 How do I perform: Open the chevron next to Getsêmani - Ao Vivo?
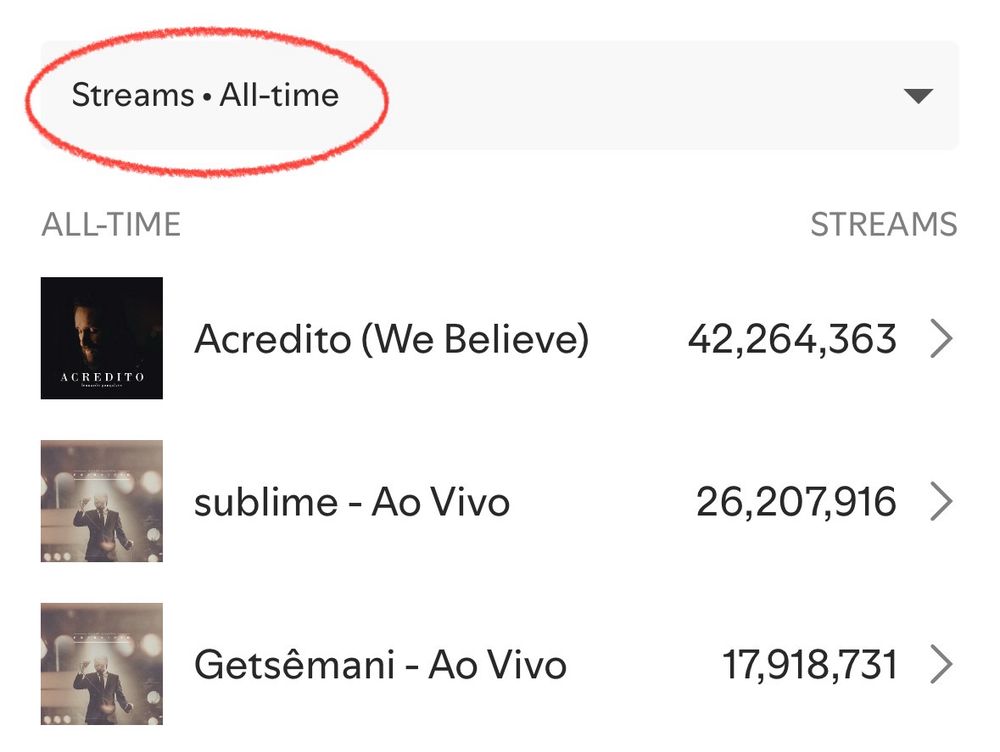pos(941,664)
